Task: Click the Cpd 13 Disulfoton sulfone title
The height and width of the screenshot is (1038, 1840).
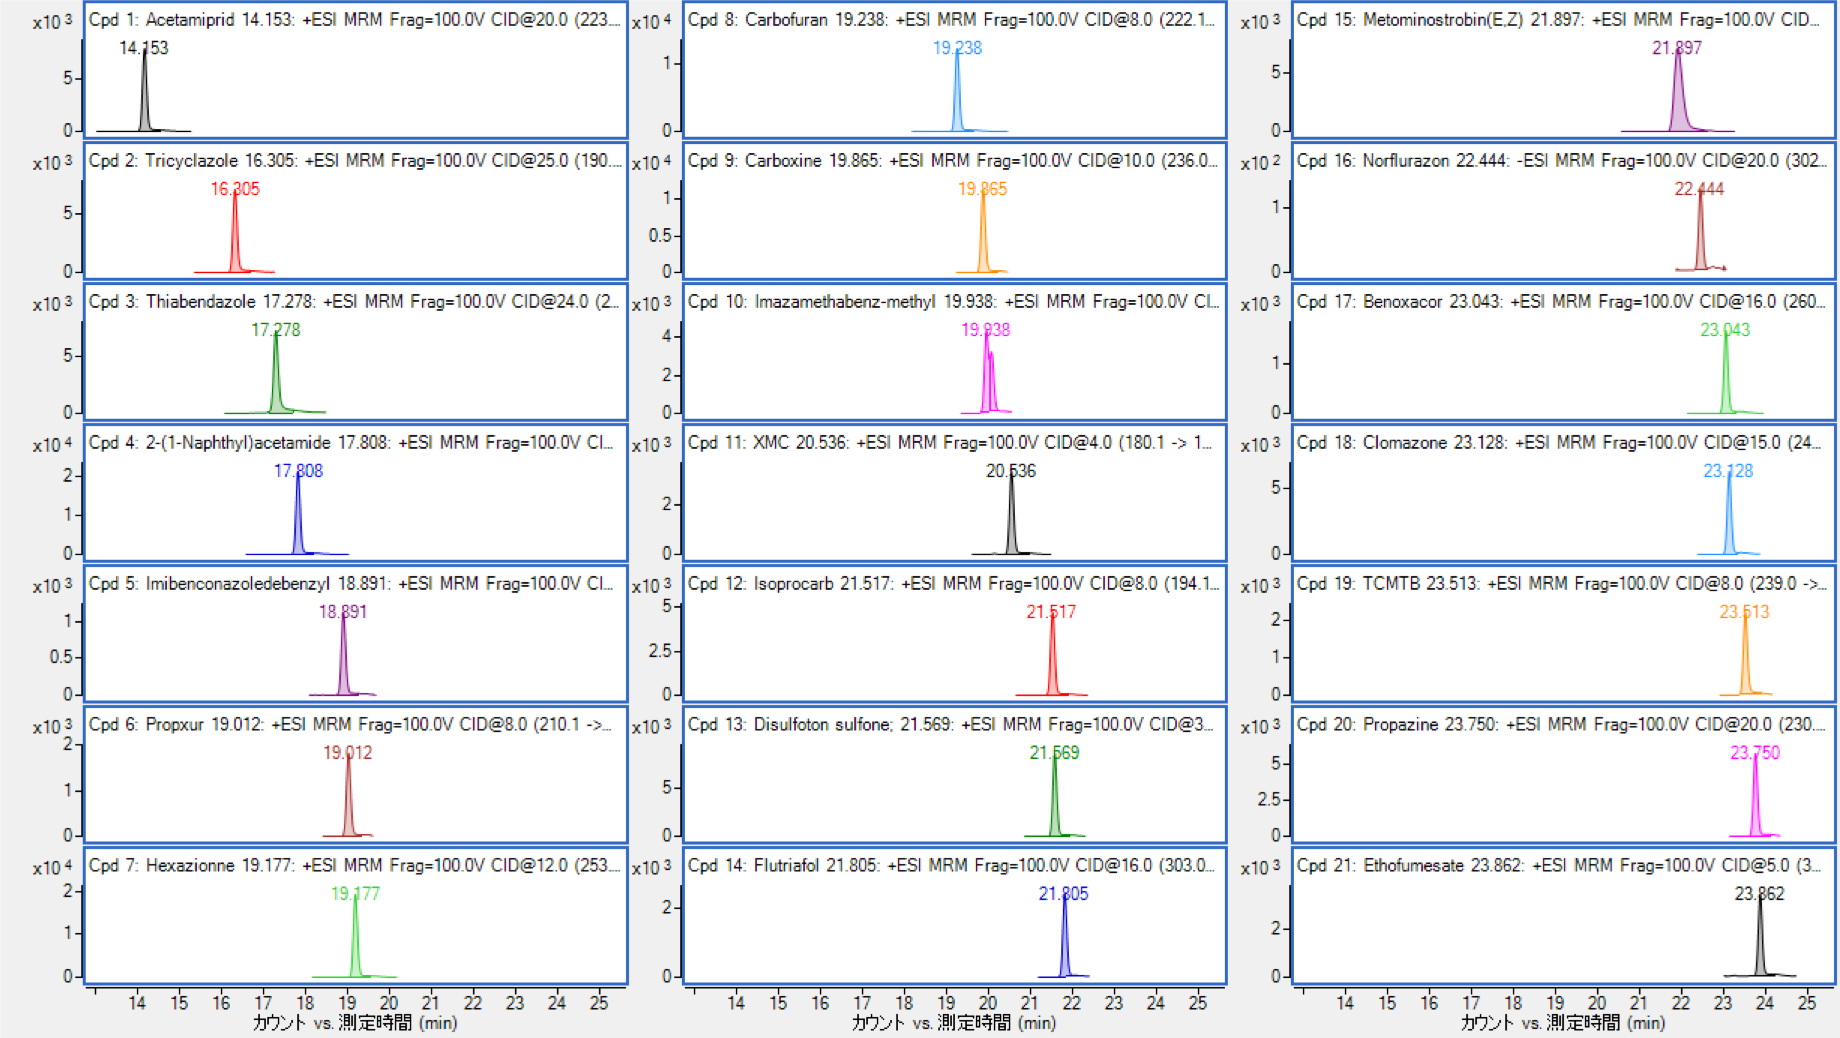Action: (951, 725)
